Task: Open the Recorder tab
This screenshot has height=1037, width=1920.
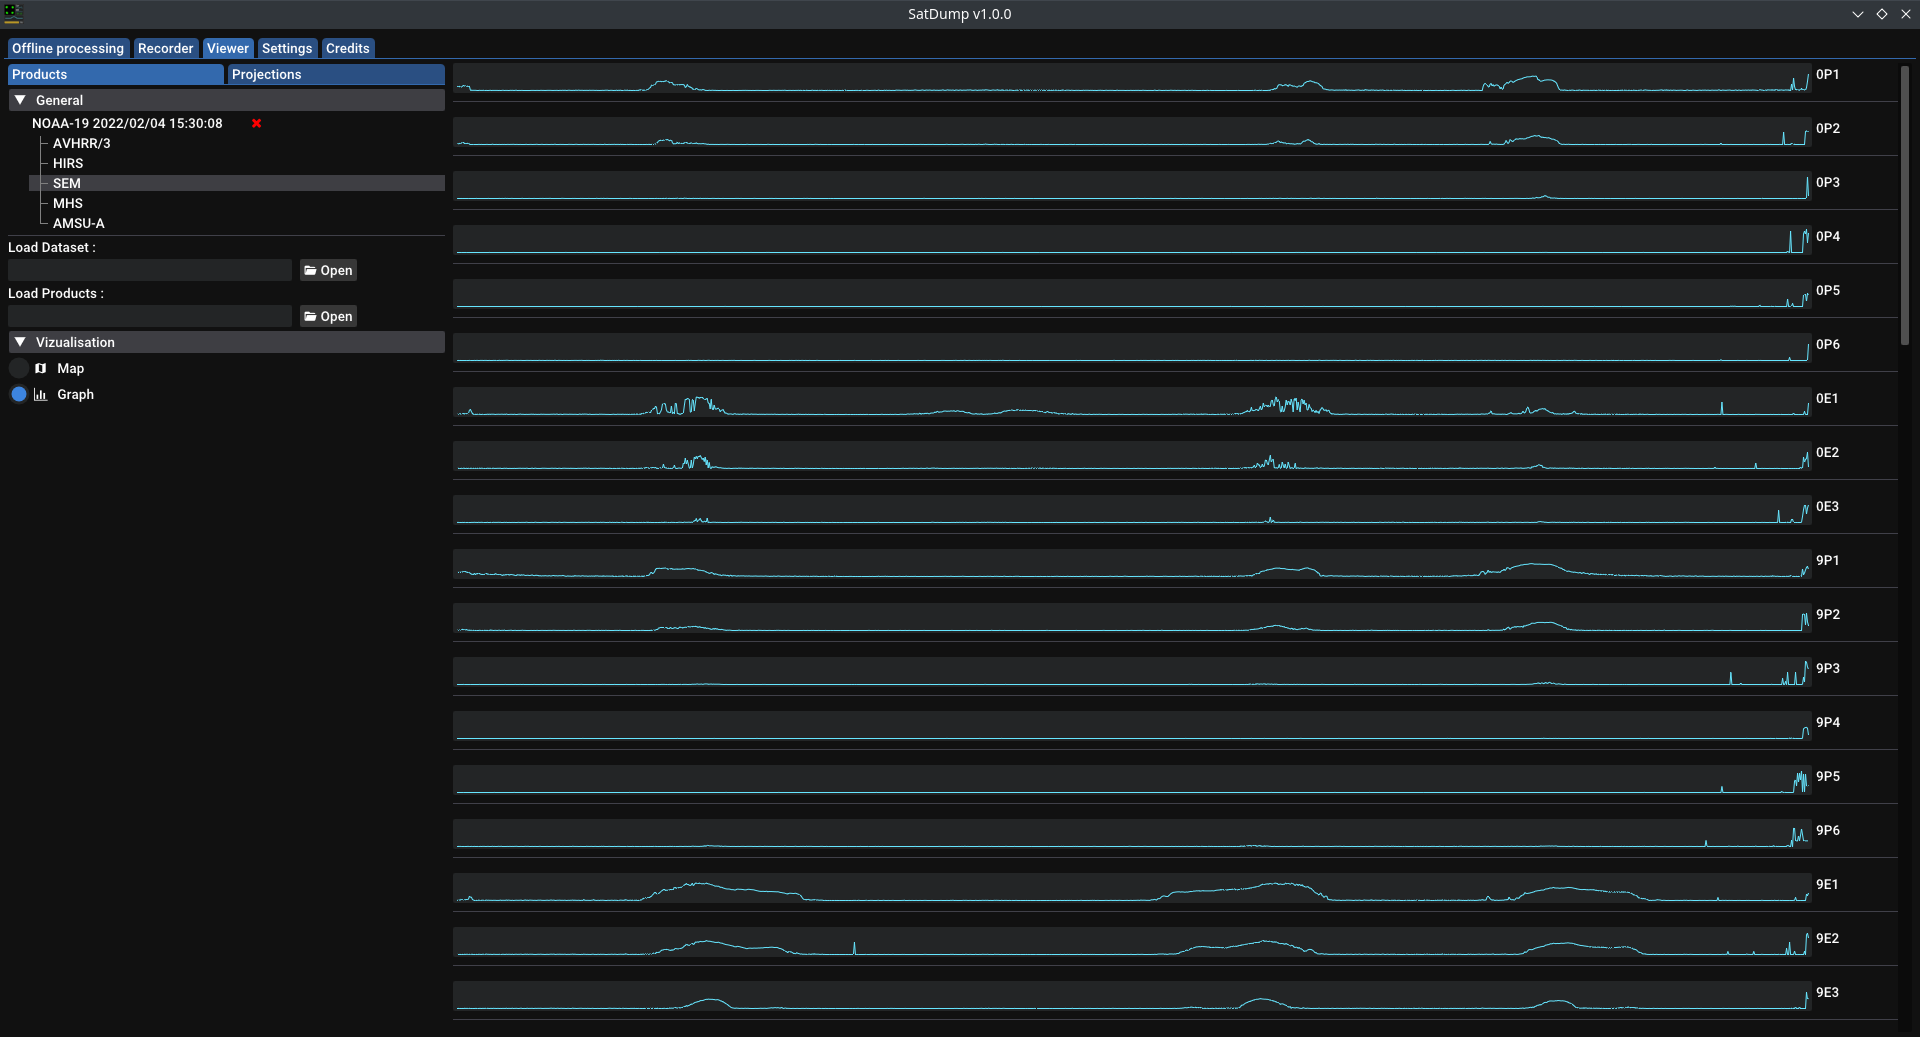Action: pos(166,48)
